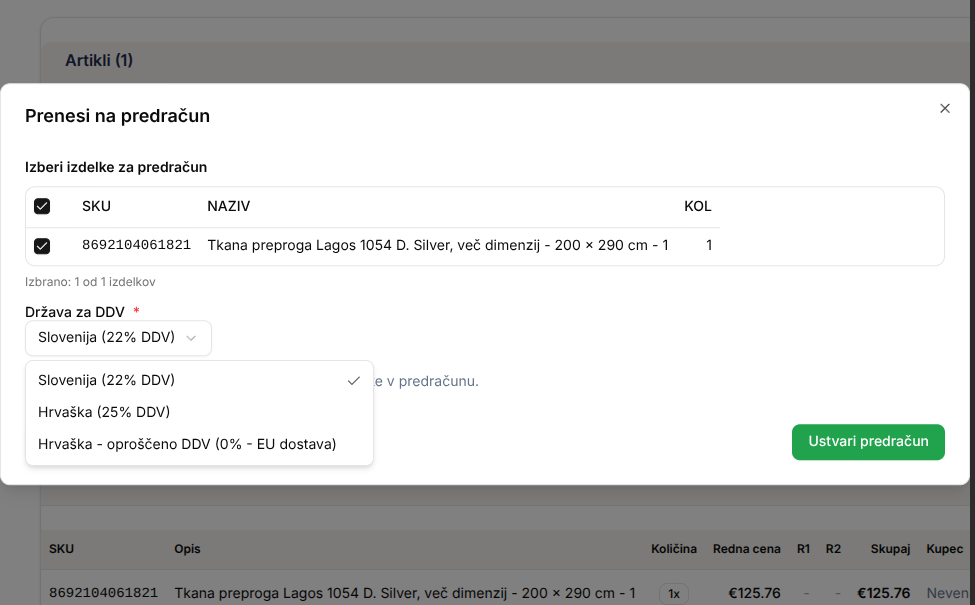Click the Količina column header
Viewport: 975px width, 605px height.
point(673,549)
